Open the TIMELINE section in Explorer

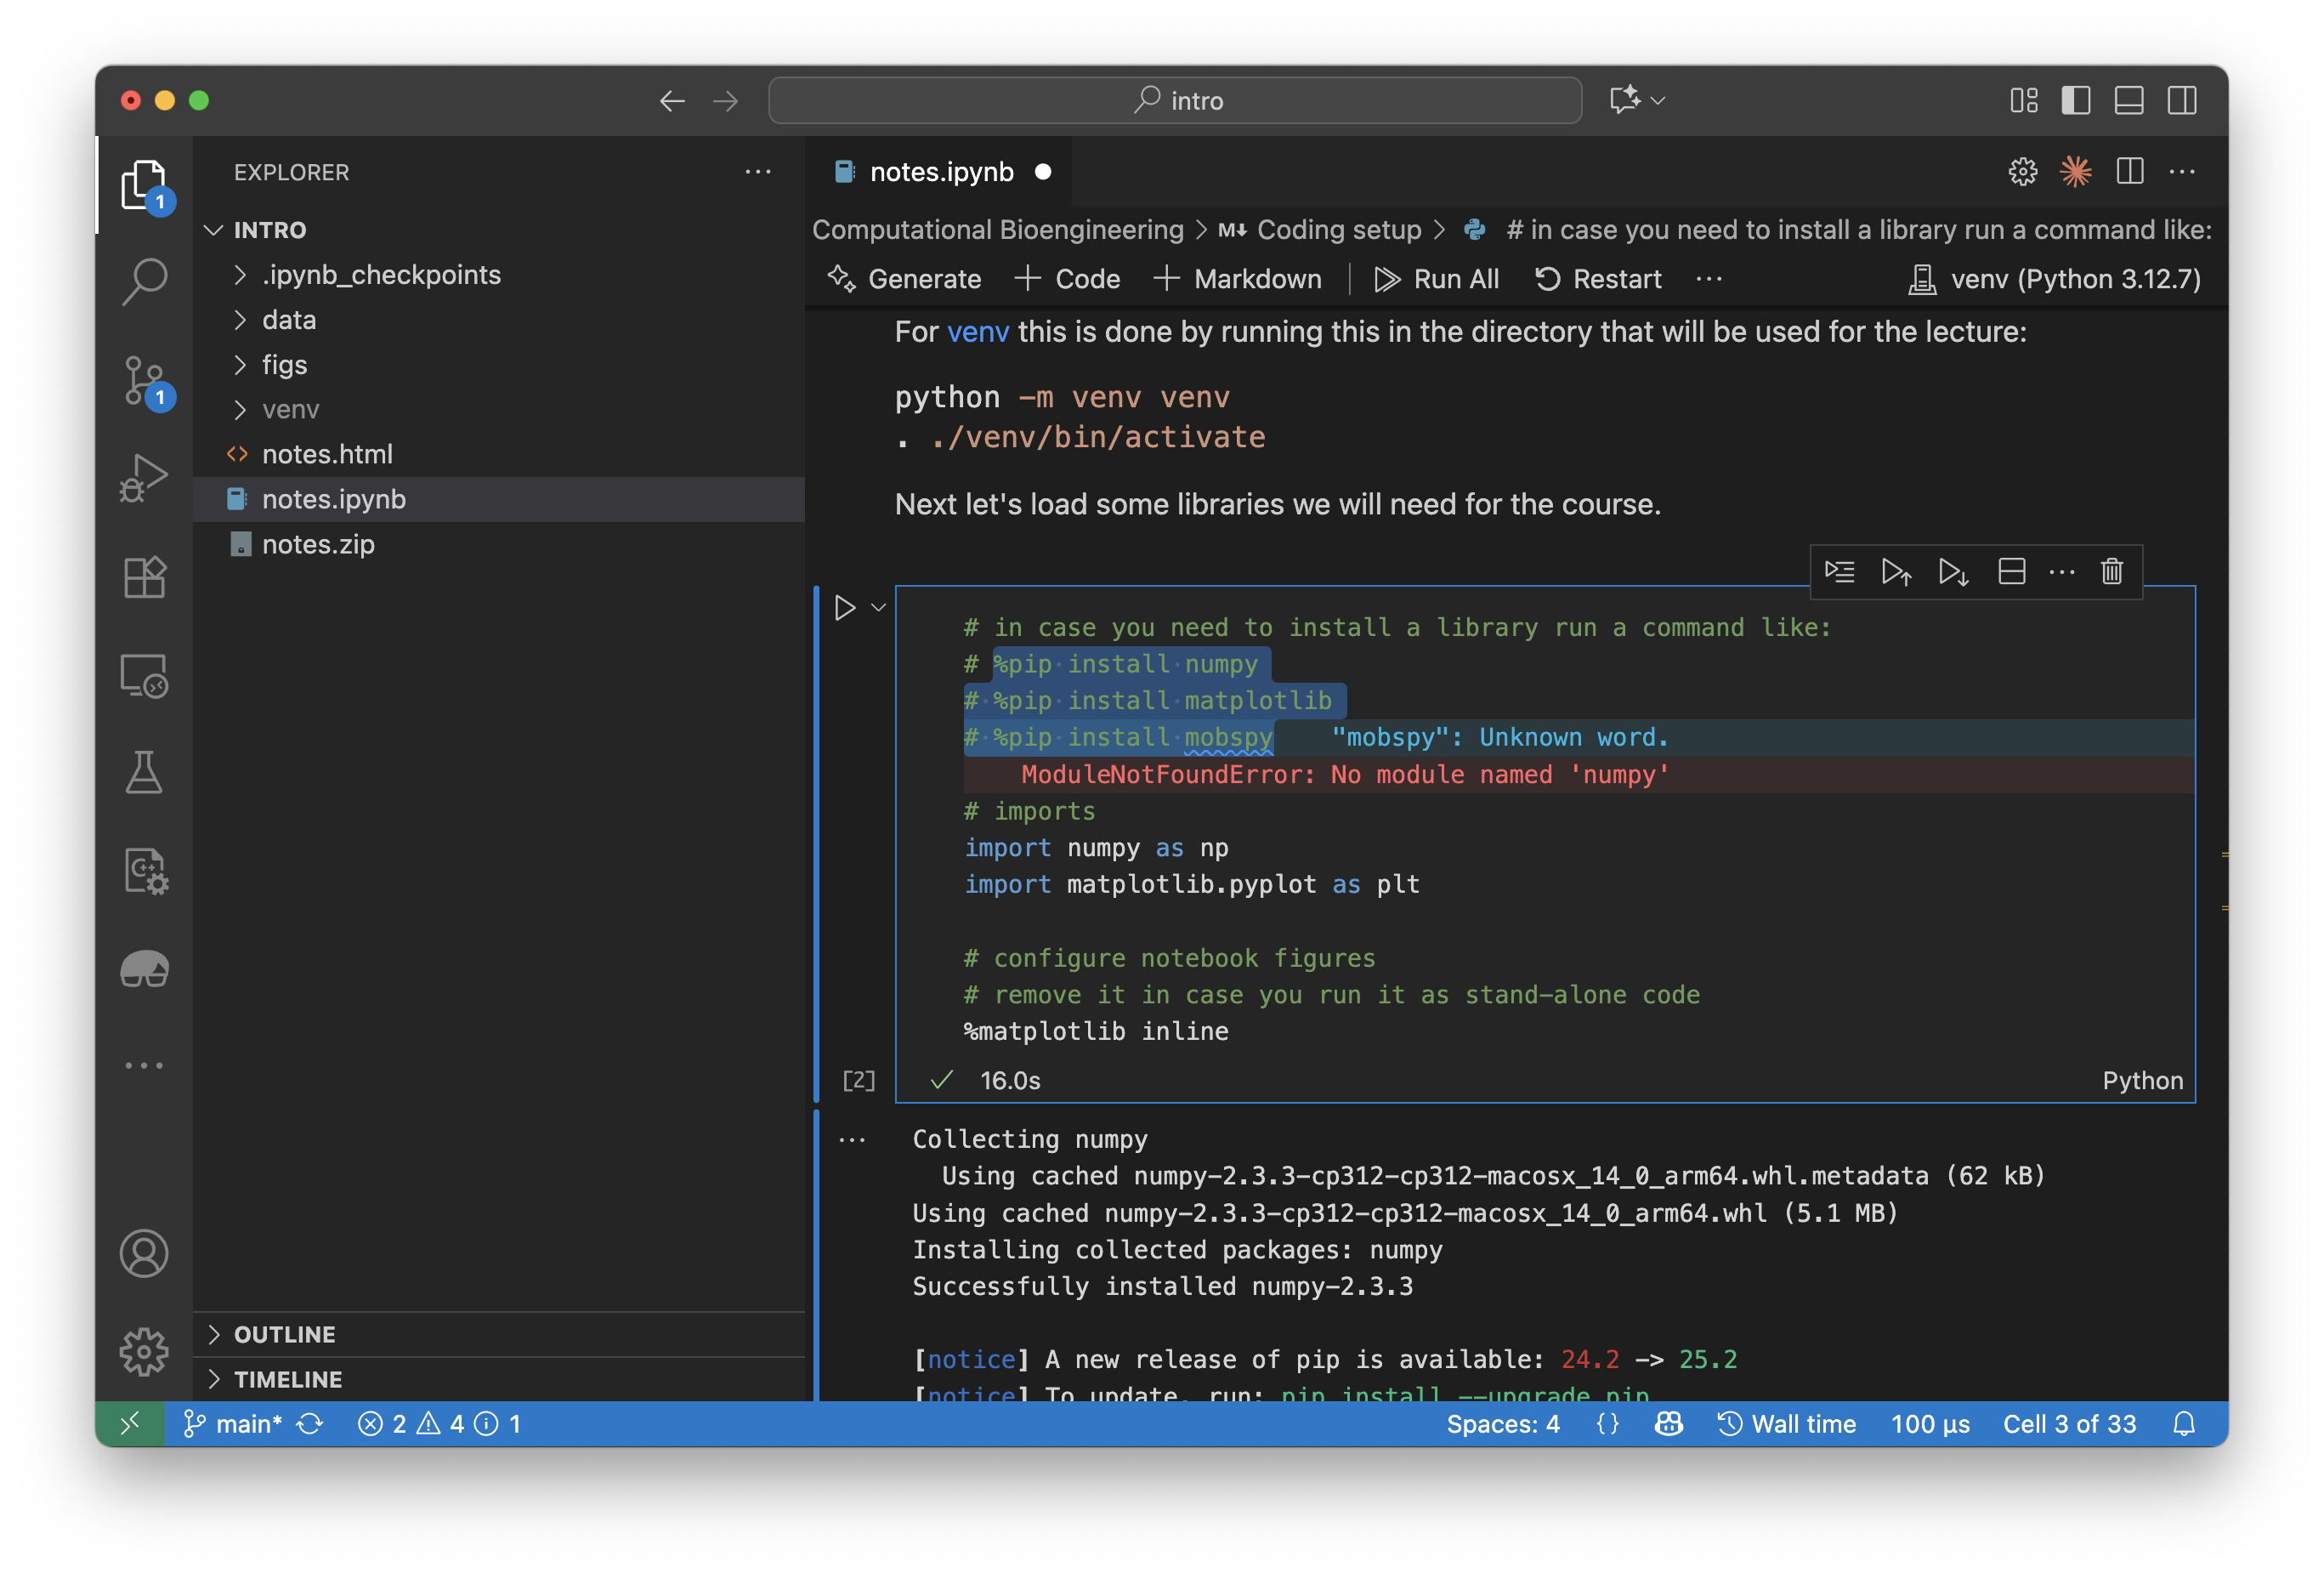pos(287,1379)
